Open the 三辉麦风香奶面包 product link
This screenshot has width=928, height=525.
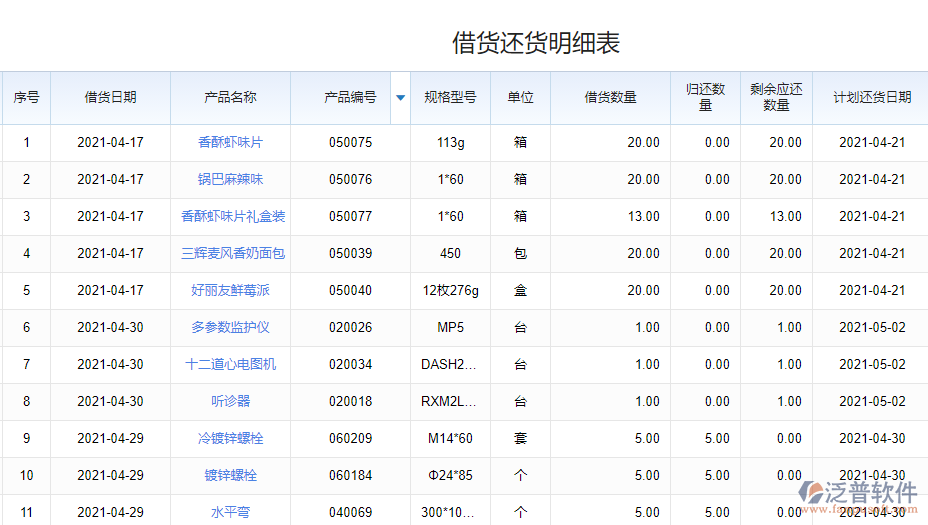pos(233,254)
